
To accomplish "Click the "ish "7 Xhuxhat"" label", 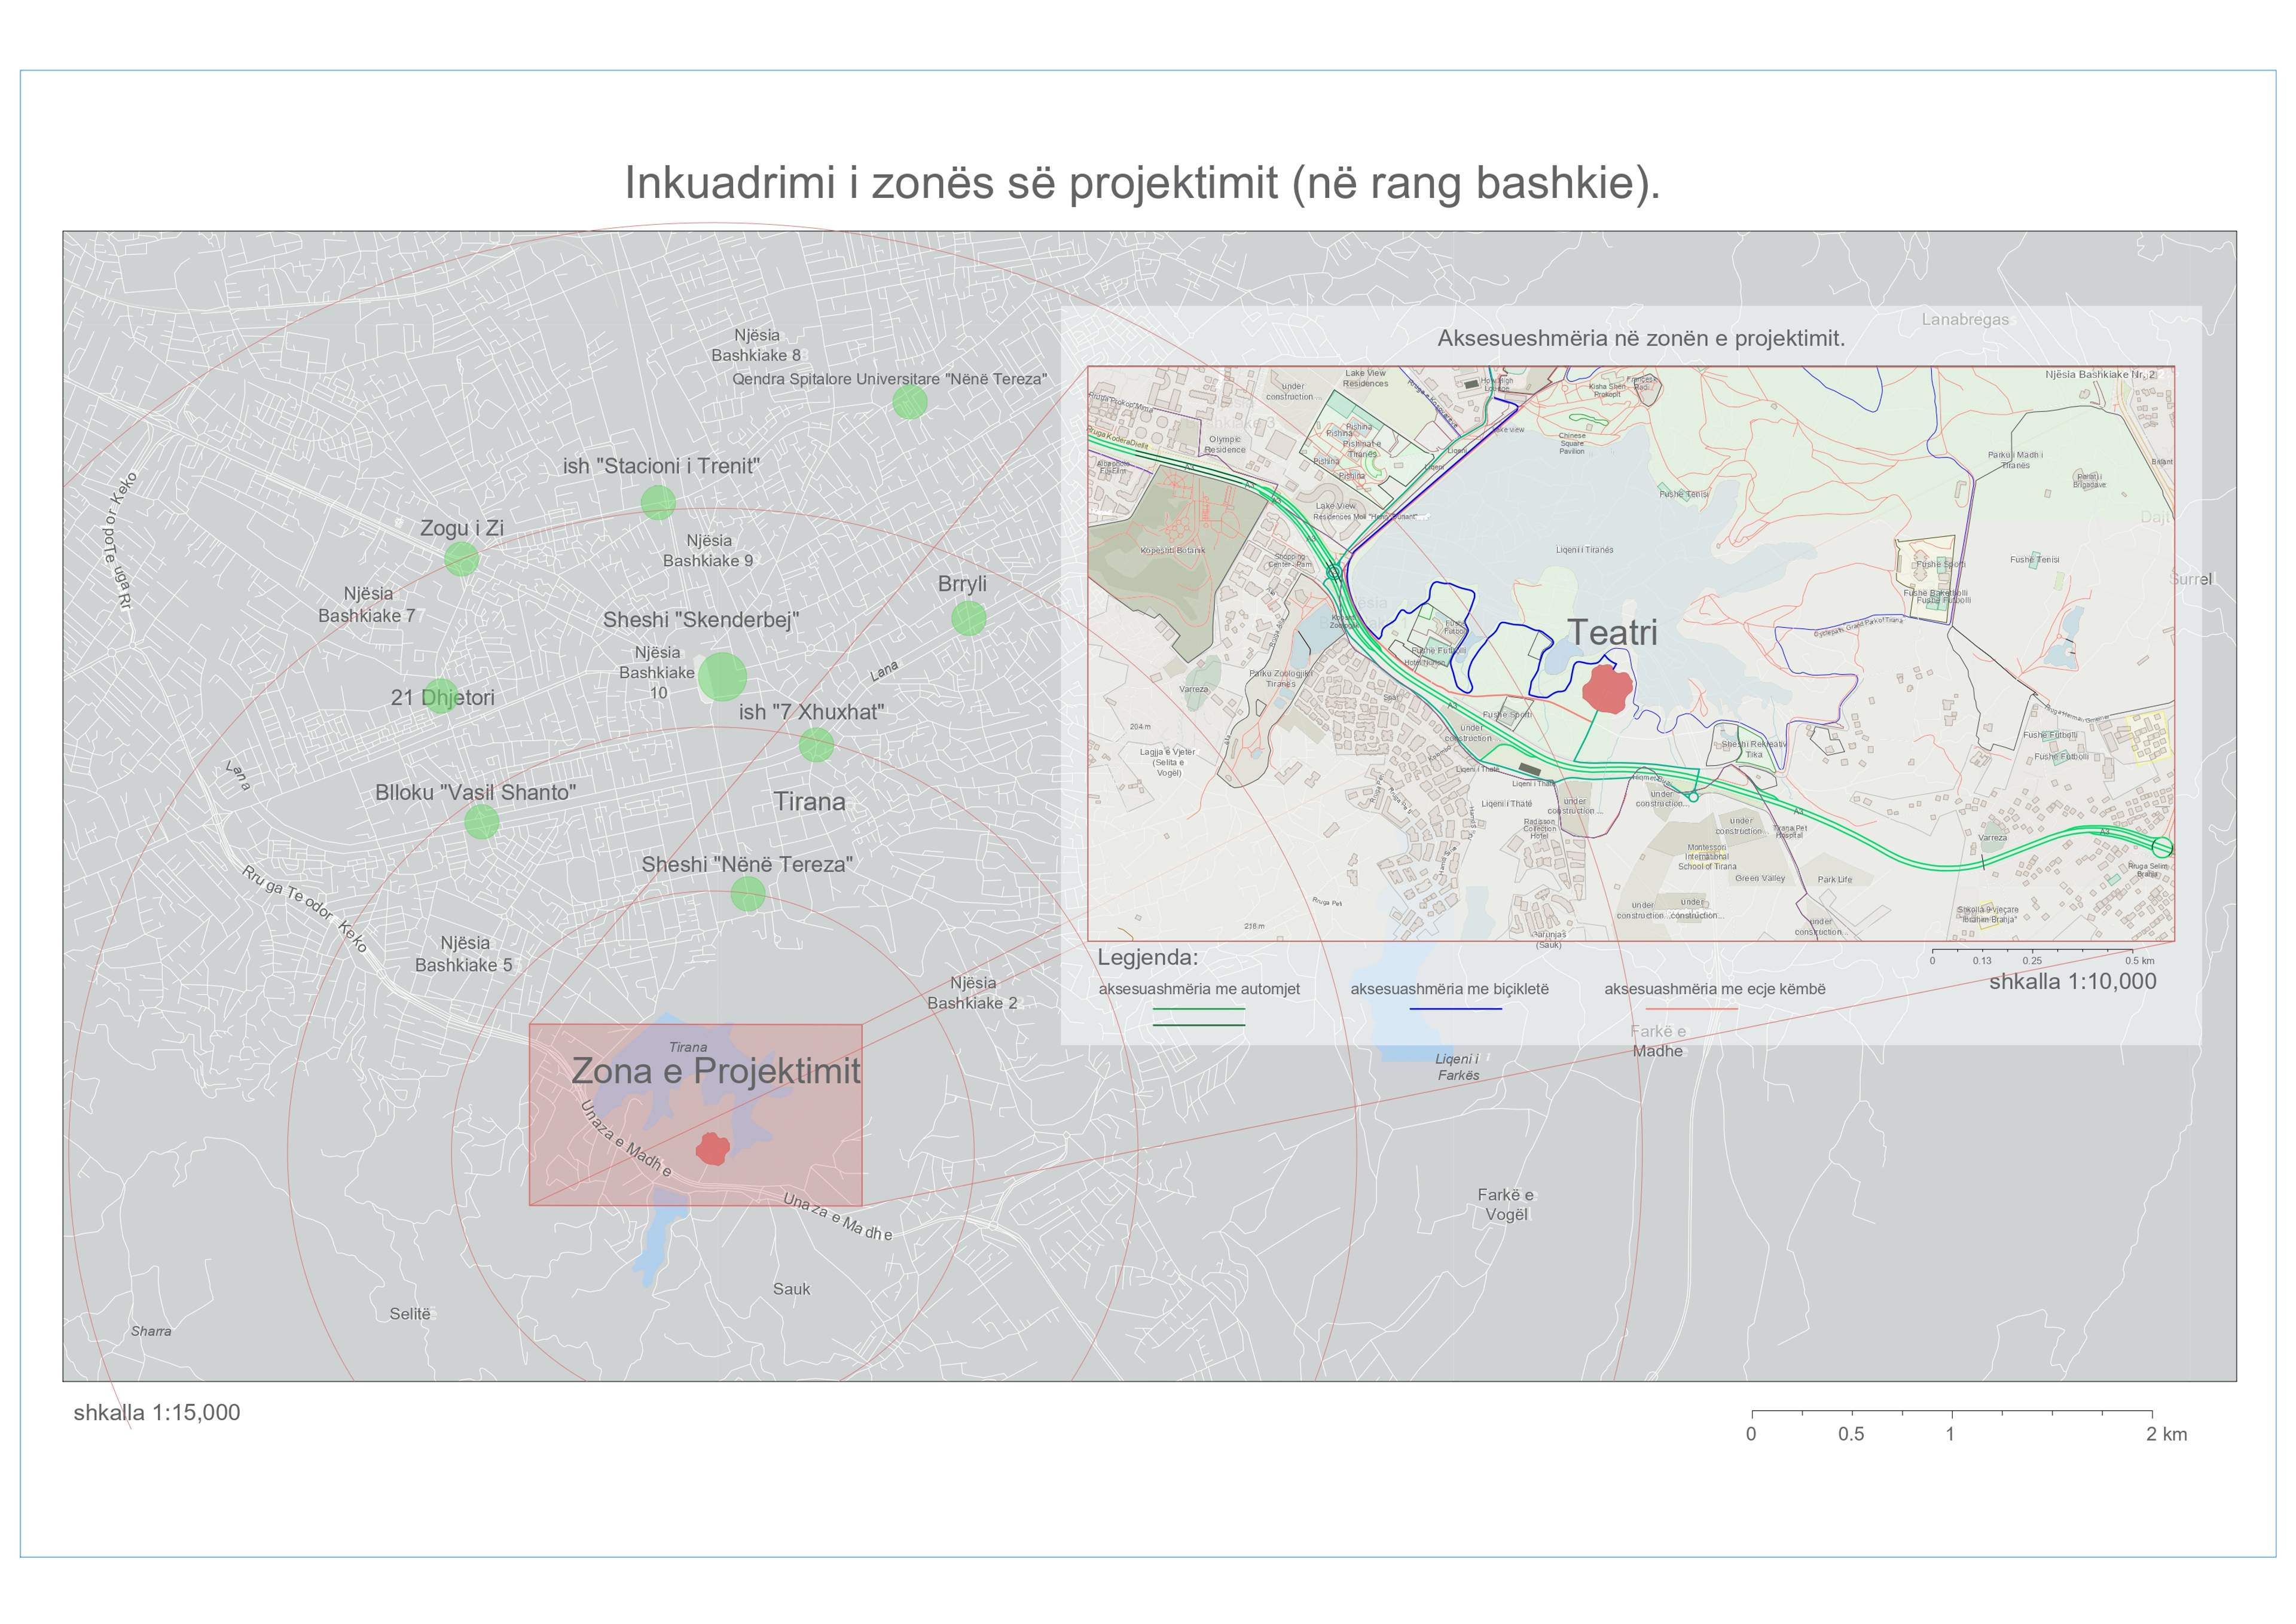I will (812, 712).
